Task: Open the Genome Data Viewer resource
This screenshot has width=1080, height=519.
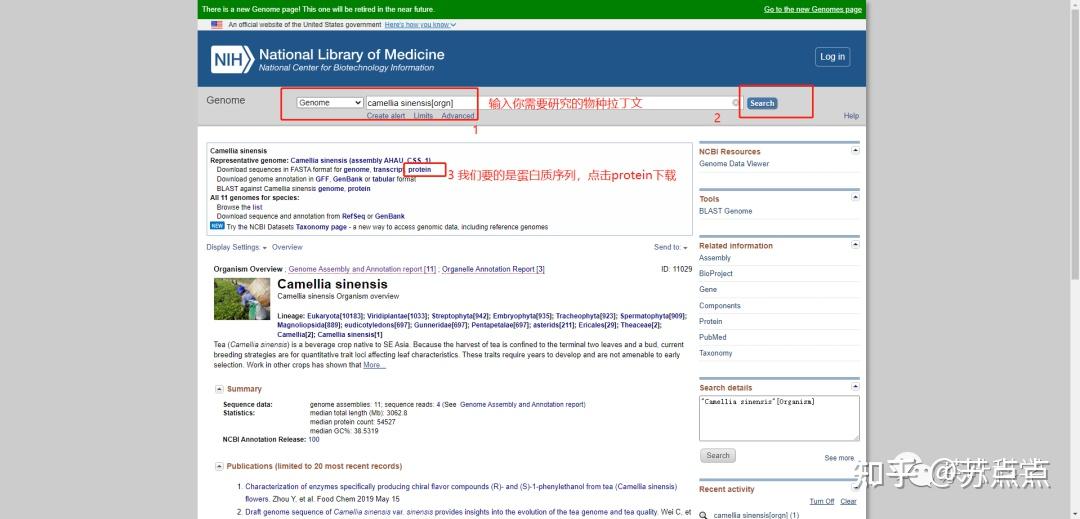Action: click(x=734, y=164)
